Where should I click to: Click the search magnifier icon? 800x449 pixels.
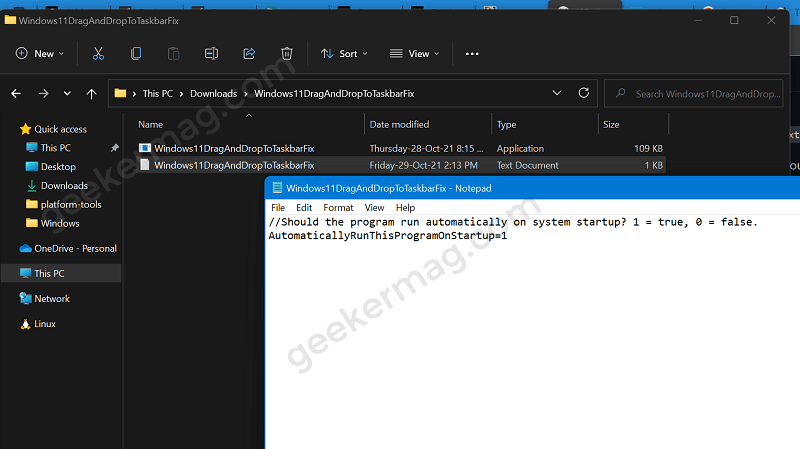coord(620,93)
